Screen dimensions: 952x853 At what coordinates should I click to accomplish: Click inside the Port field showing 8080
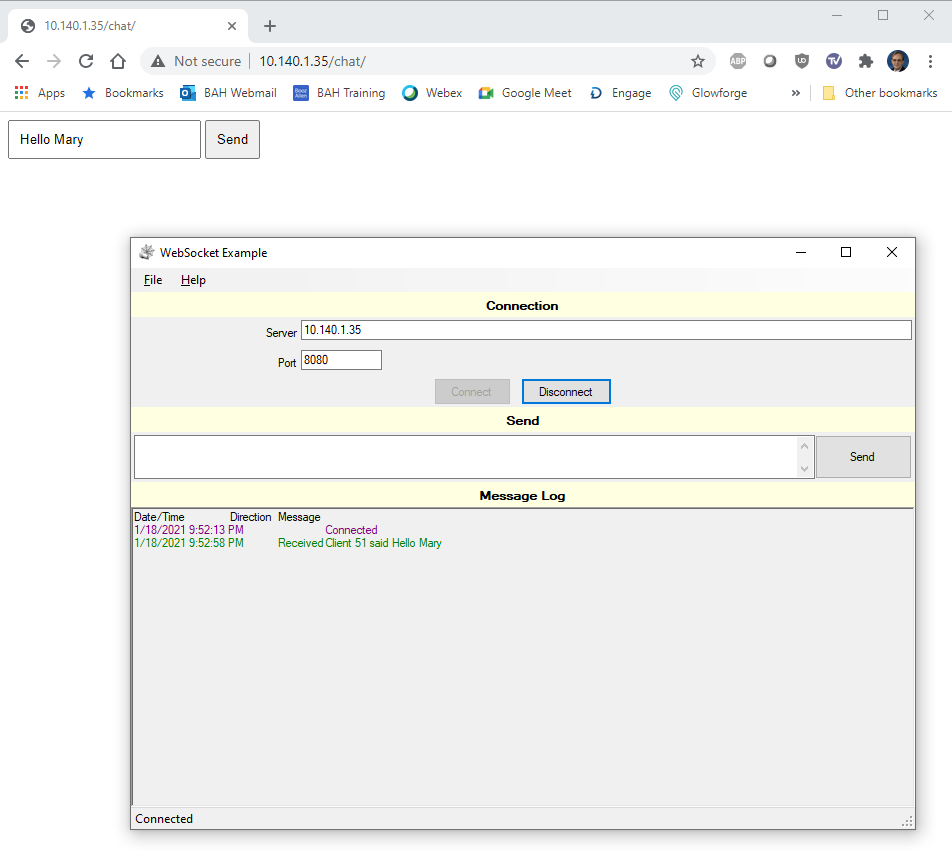click(x=340, y=359)
